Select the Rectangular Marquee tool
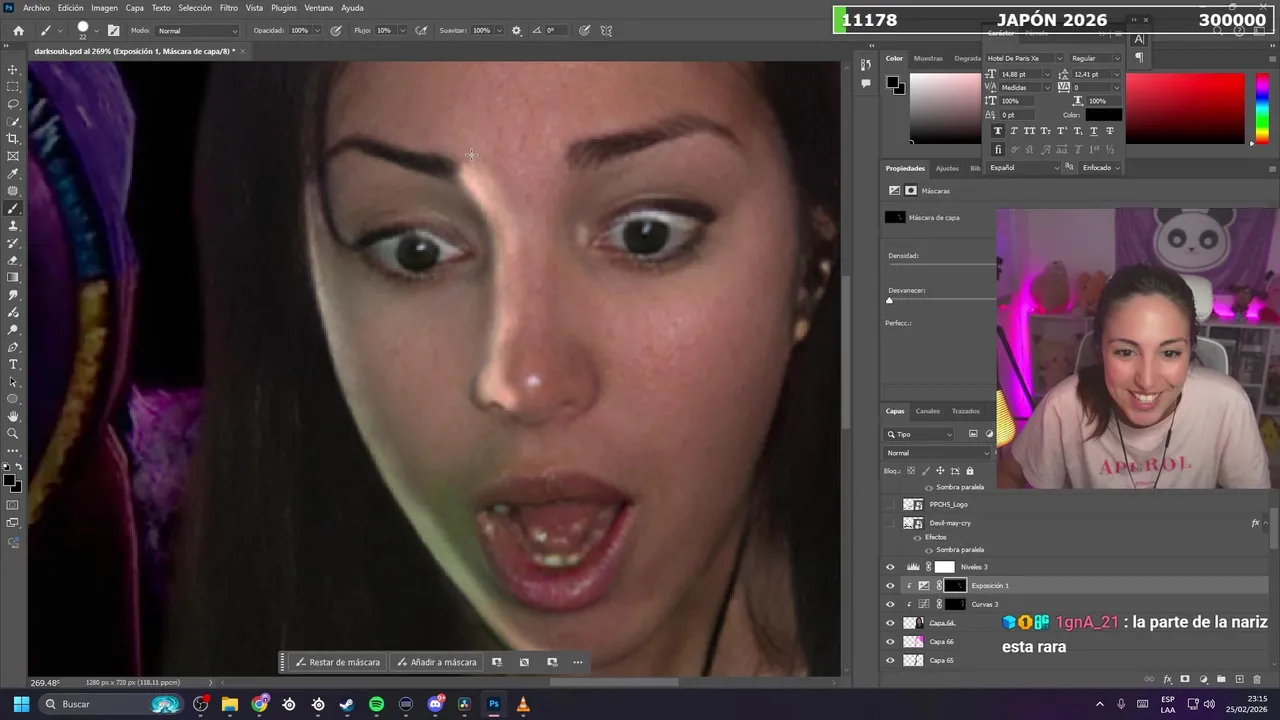This screenshot has width=1280, height=720. pos(13,87)
